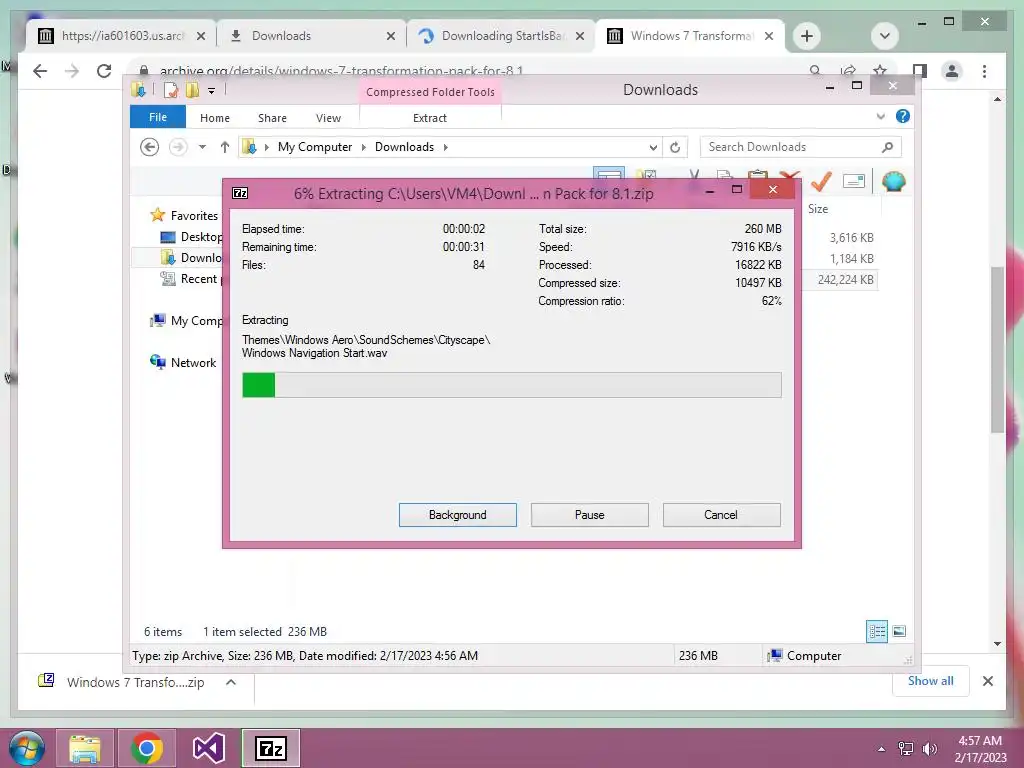Open Recent places in the navigation pane
The height and width of the screenshot is (768, 1024).
(201, 279)
